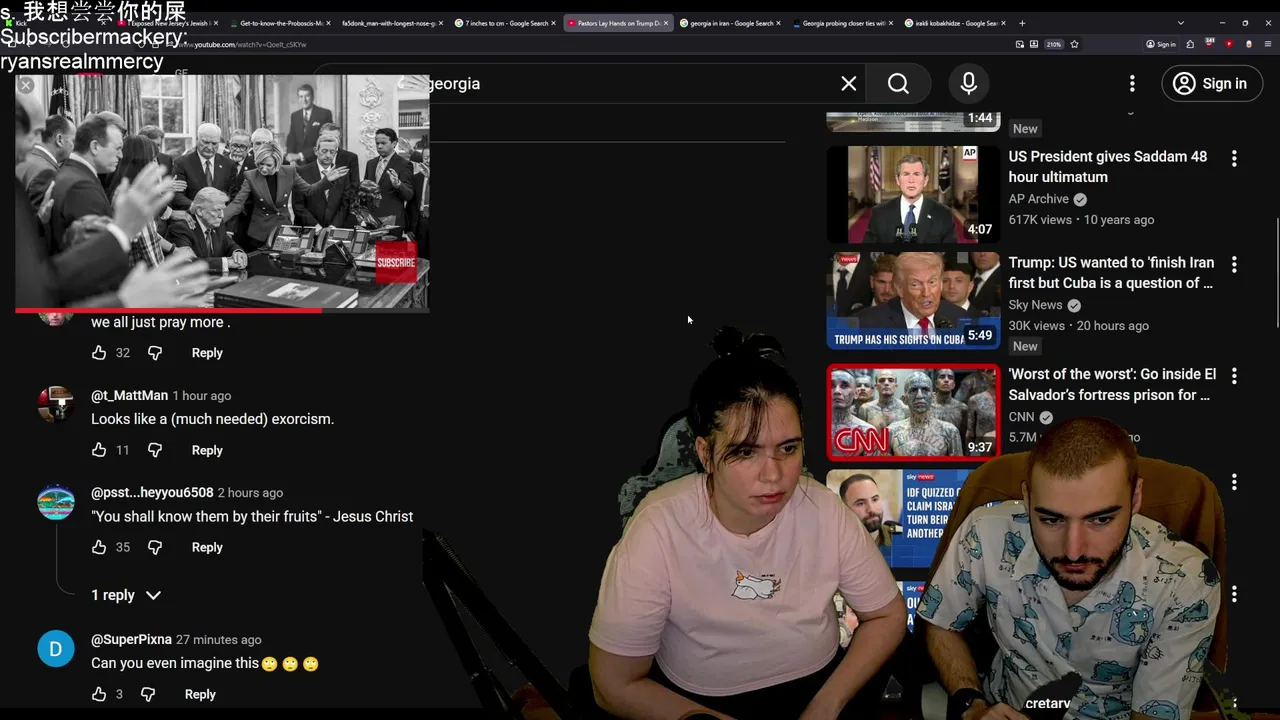Open the Firefox extensions puzzle icon
Image resolution: width=1280 pixels, height=720 pixels.
click(x=1190, y=44)
